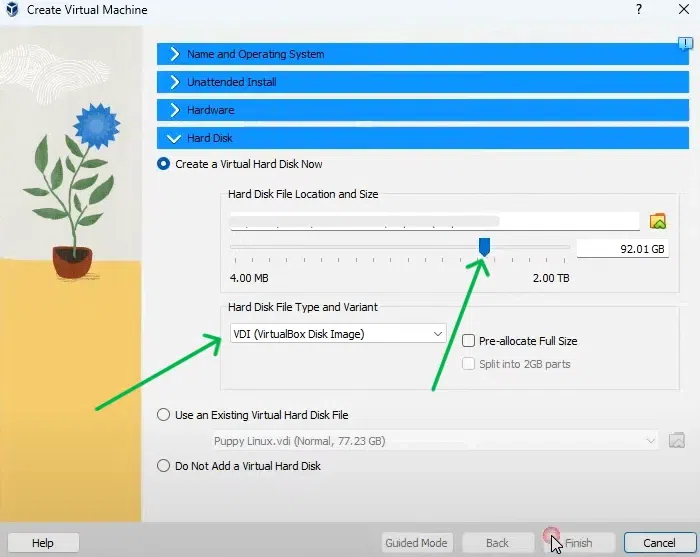Expand the Unattended Install section

tap(231, 82)
